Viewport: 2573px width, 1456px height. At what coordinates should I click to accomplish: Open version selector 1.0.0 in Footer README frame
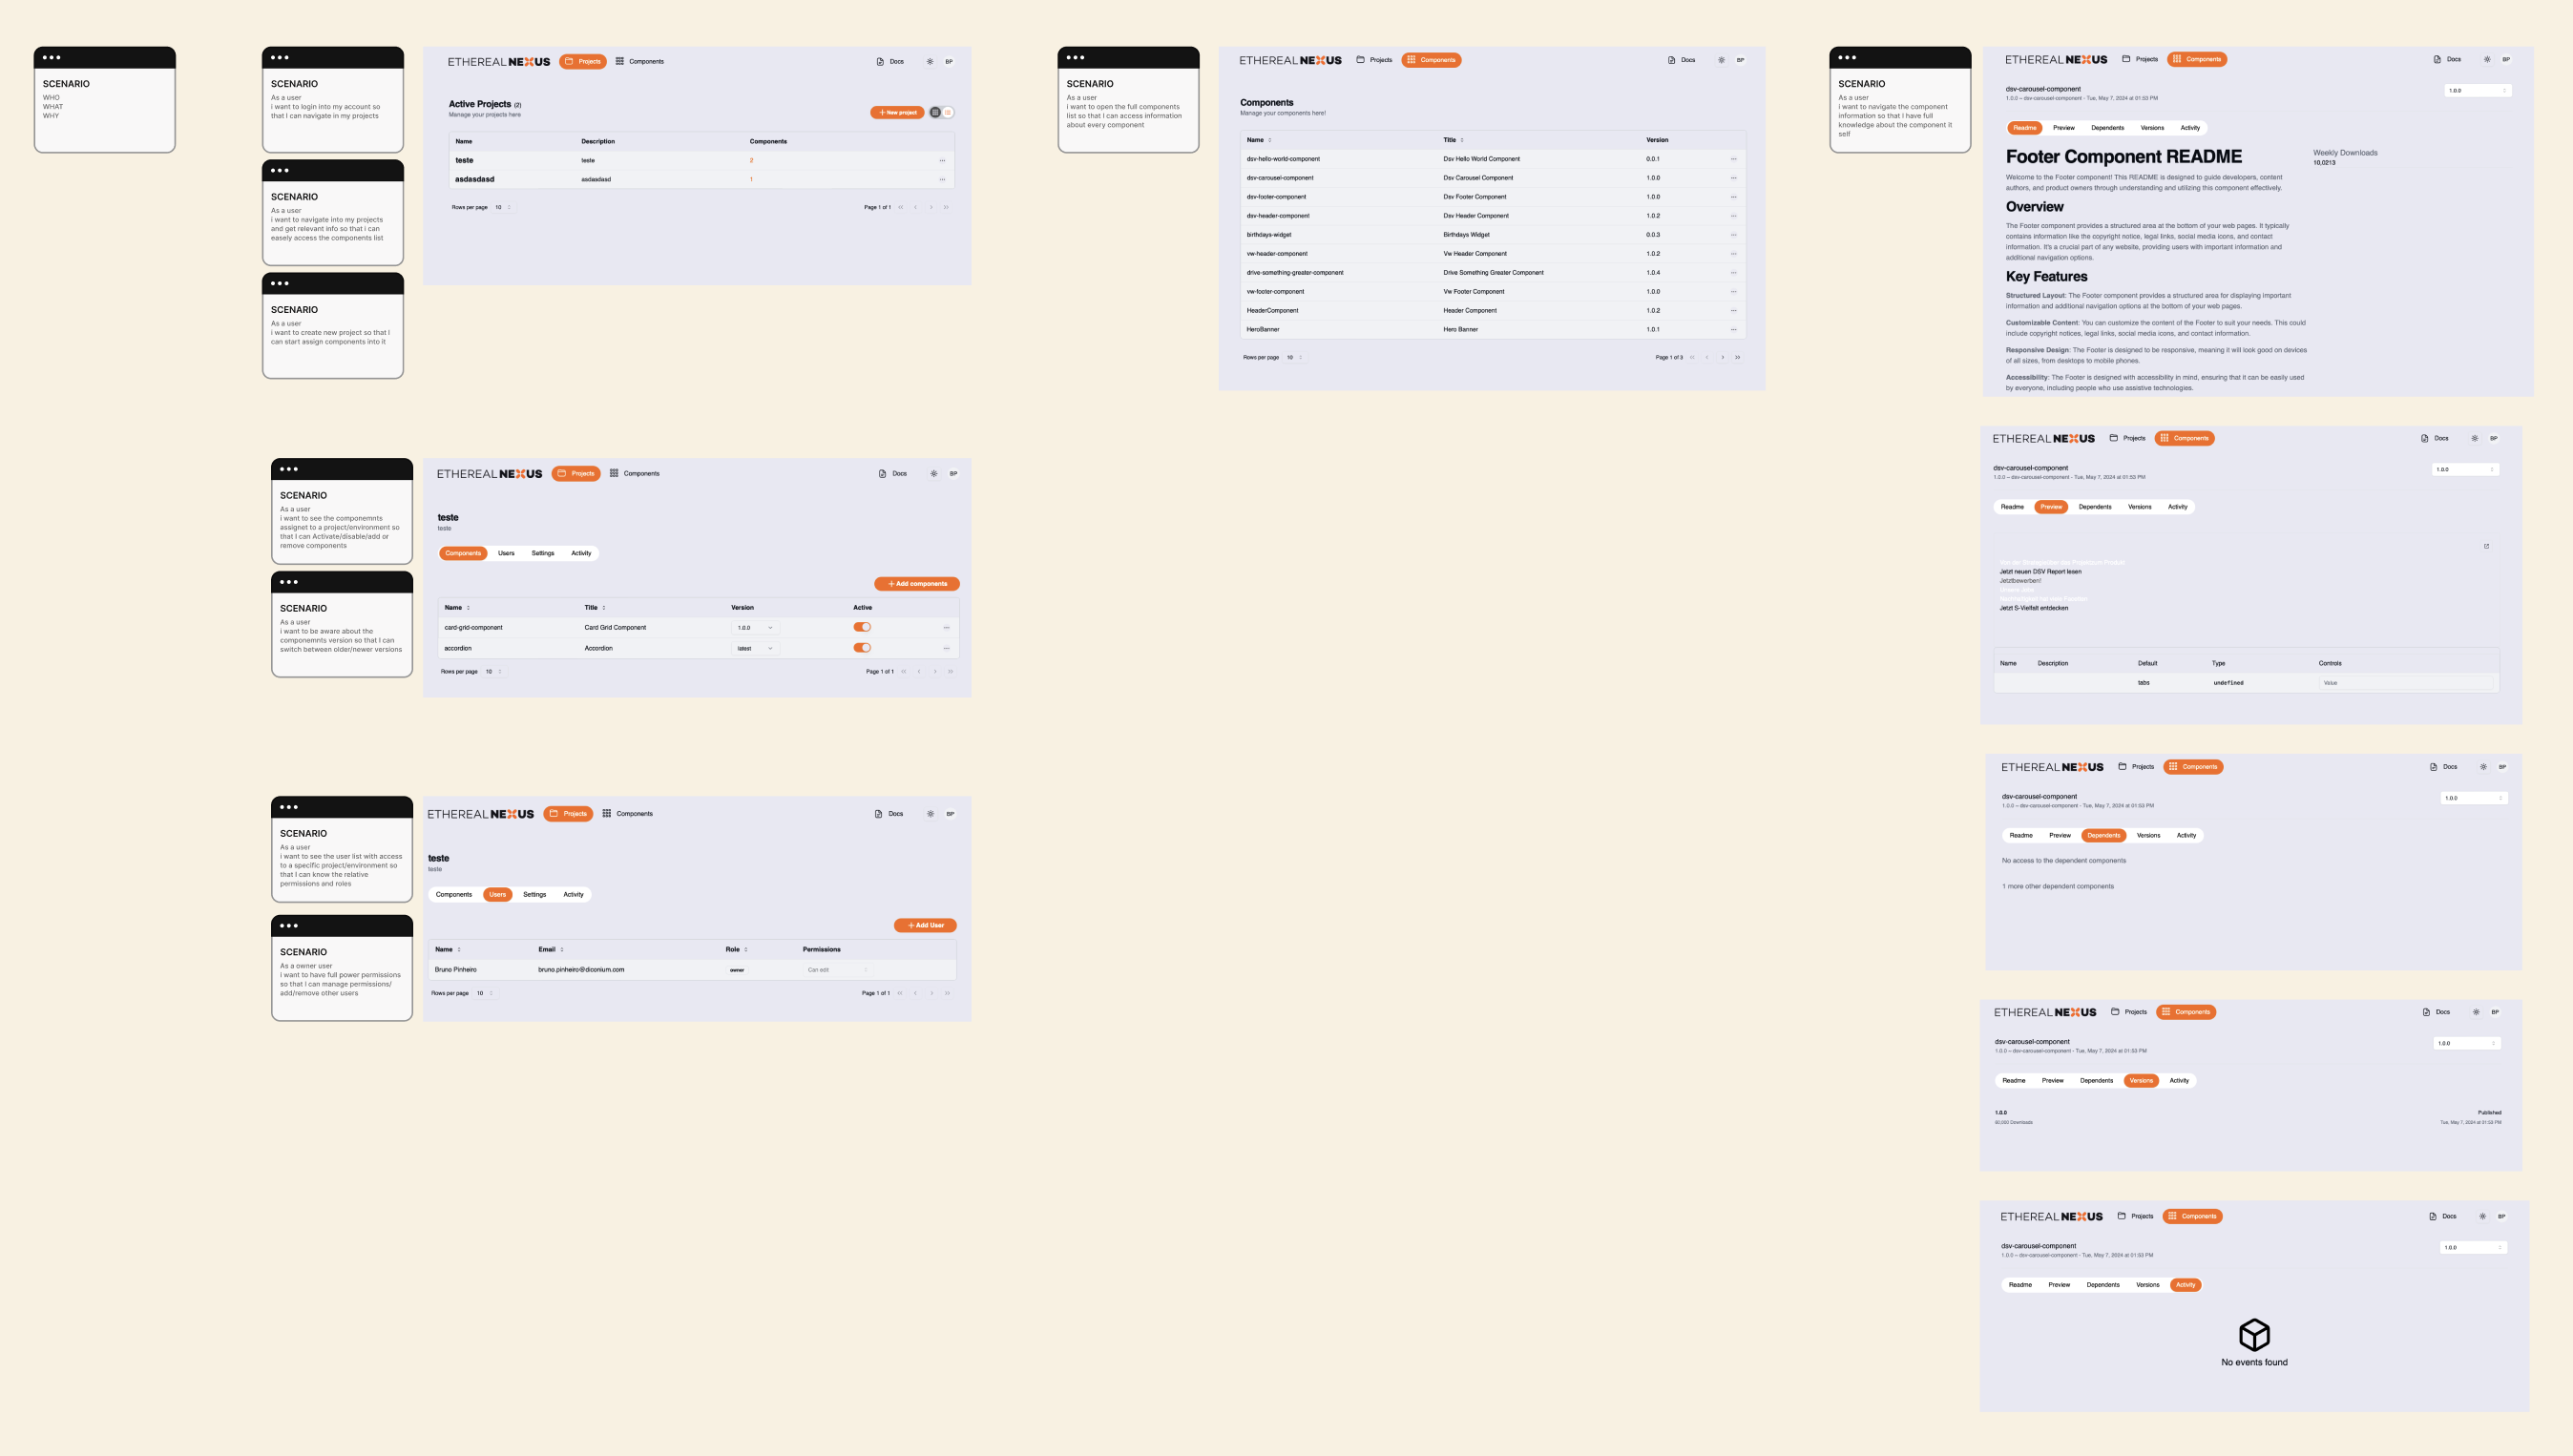tap(2477, 91)
